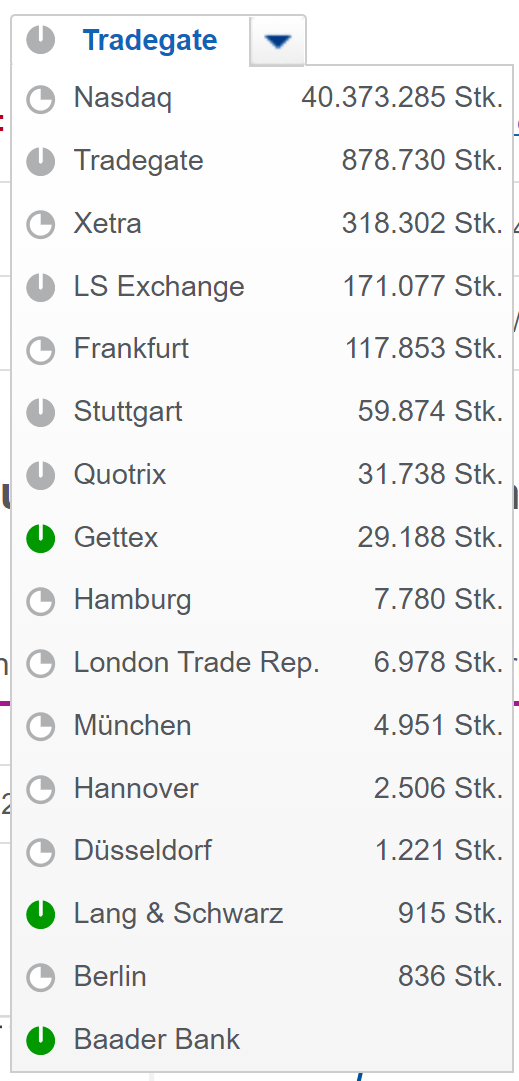This screenshot has width=519, height=1081.
Task: Click the clock icon beside Xetra
Action: [41, 224]
